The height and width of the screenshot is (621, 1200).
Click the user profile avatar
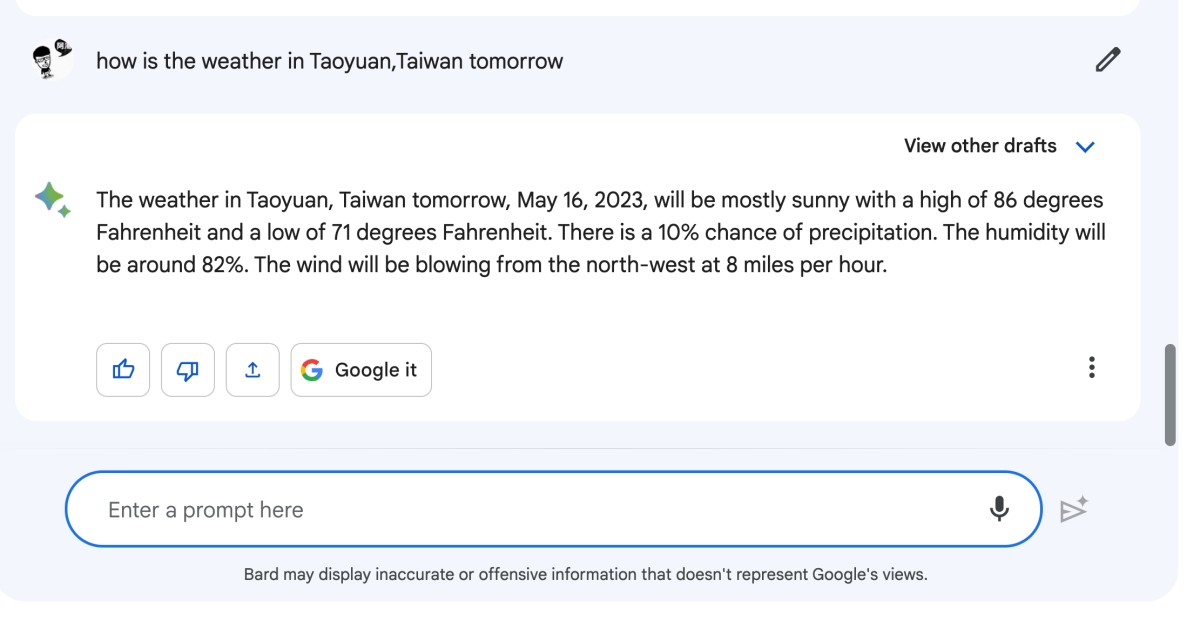[52, 60]
